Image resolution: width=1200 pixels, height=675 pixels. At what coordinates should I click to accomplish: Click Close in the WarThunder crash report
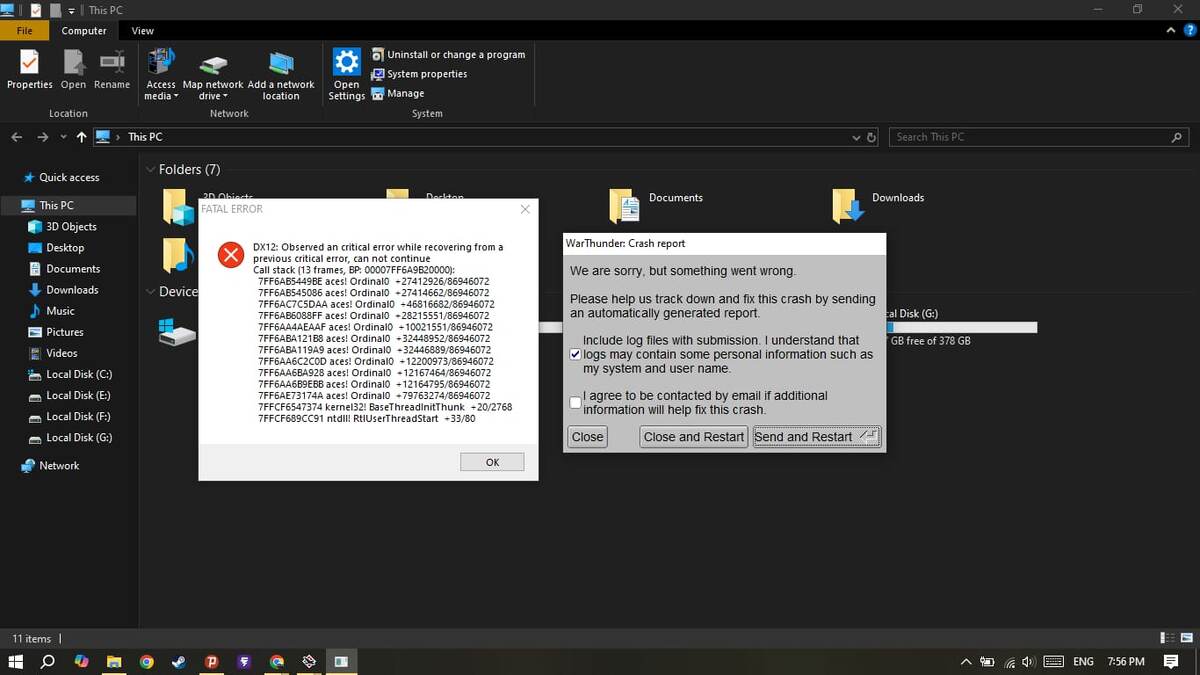[x=587, y=437]
